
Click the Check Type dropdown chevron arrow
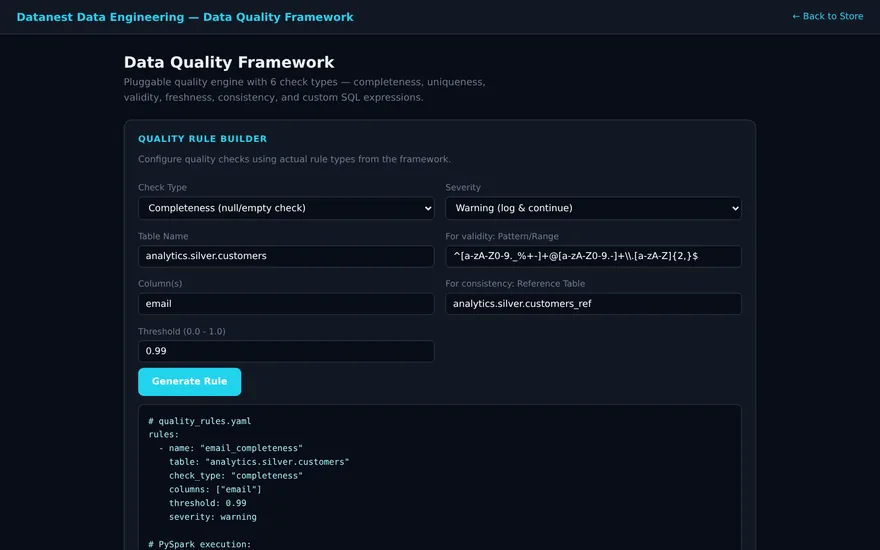click(x=428, y=209)
